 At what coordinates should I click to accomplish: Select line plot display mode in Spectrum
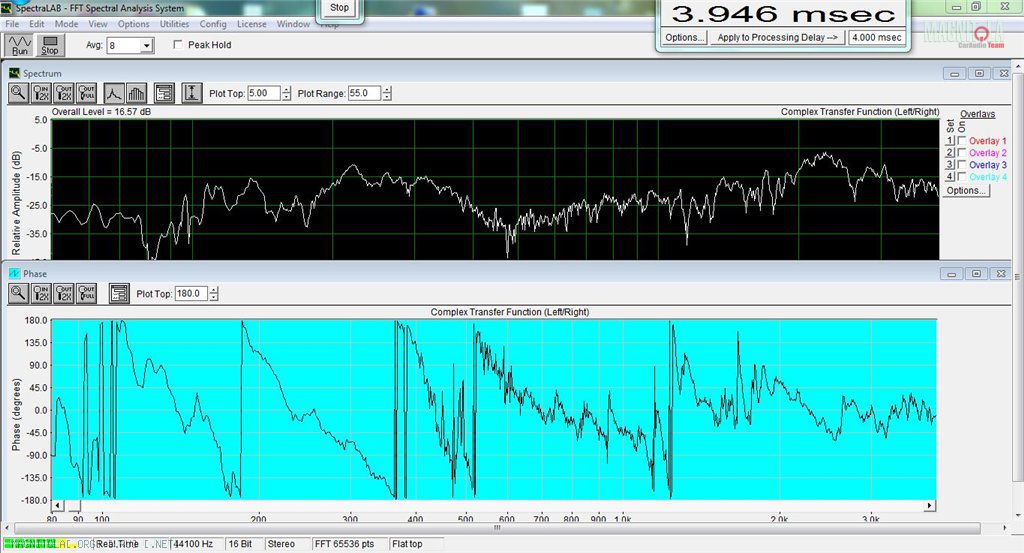[114, 93]
